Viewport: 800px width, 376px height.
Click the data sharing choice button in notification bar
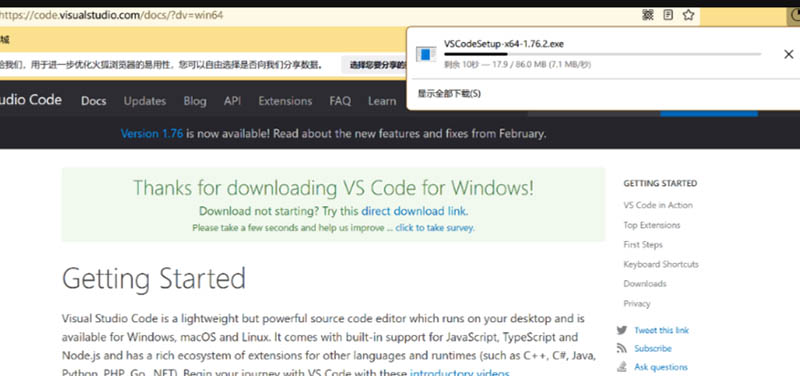[x=374, y=65]
